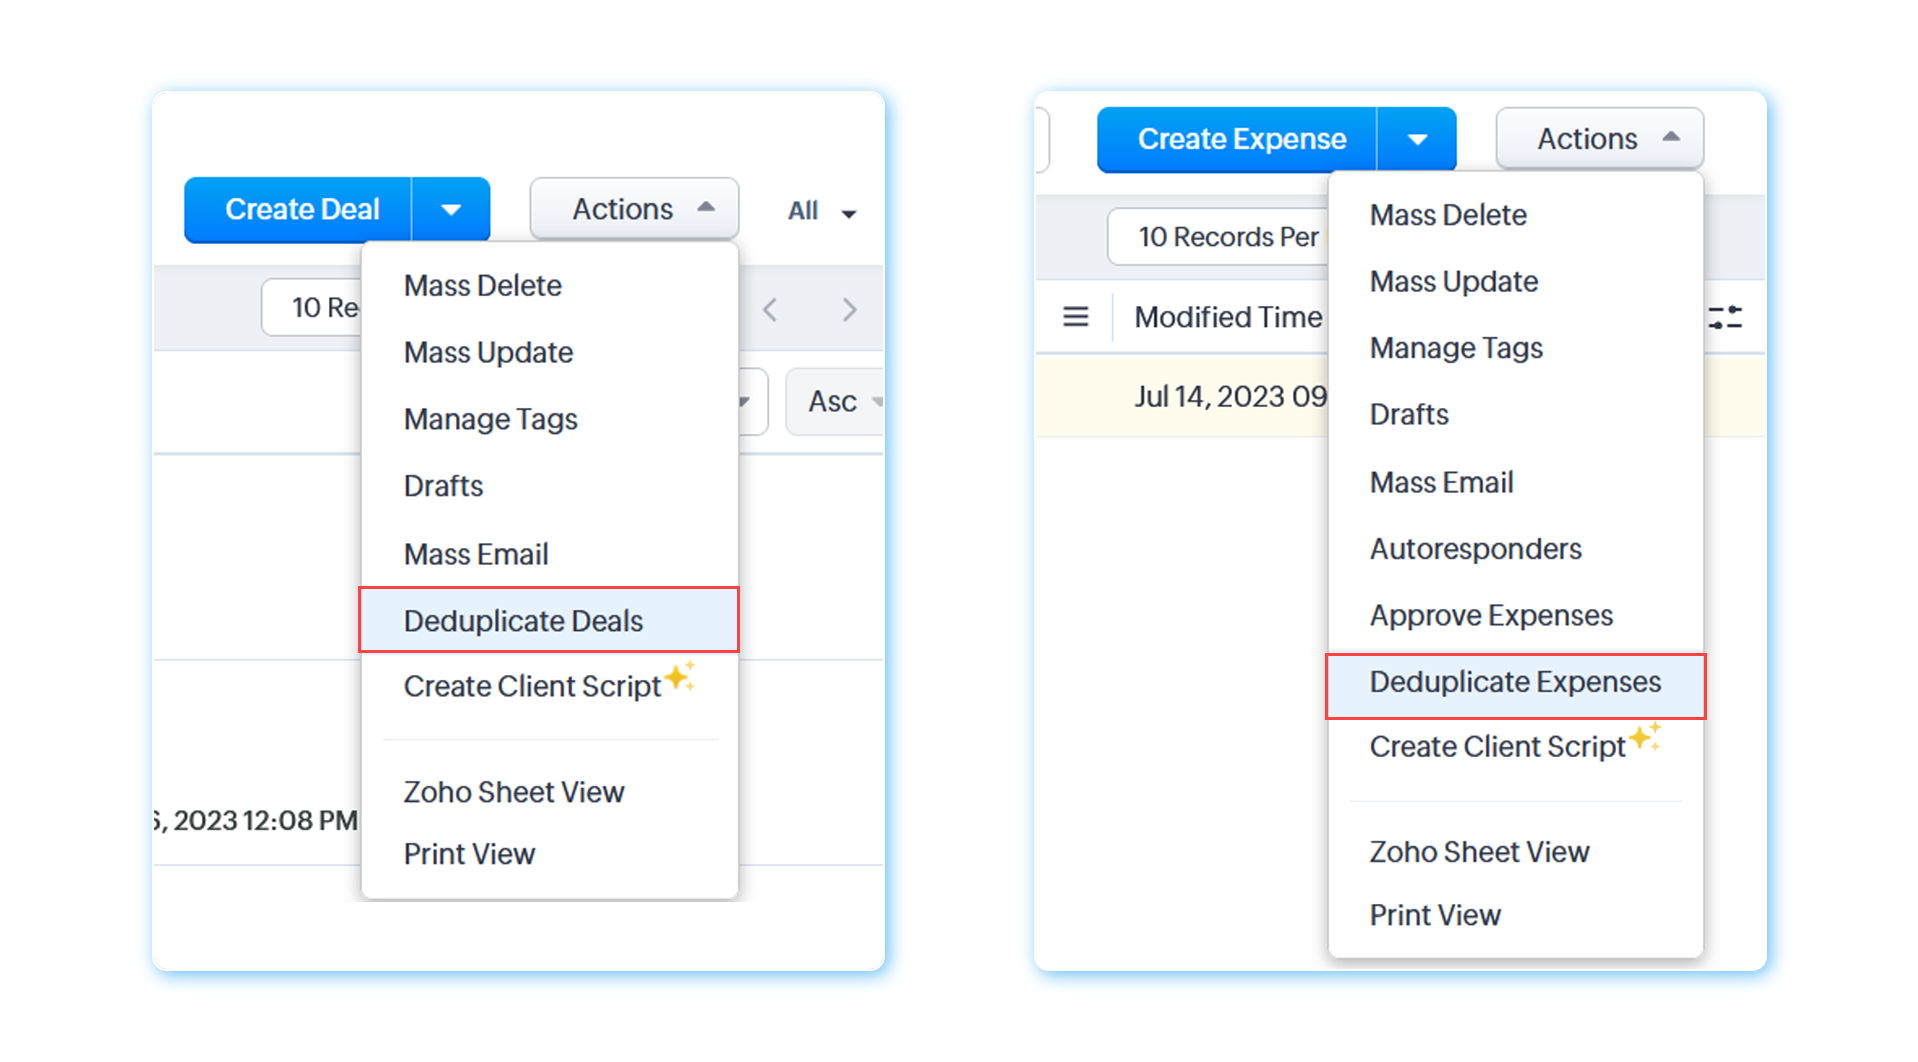1918x1062 pixels.
Task: Go to next page arrow in Deals
Action: pyautogui.click(x=849, y=310)
